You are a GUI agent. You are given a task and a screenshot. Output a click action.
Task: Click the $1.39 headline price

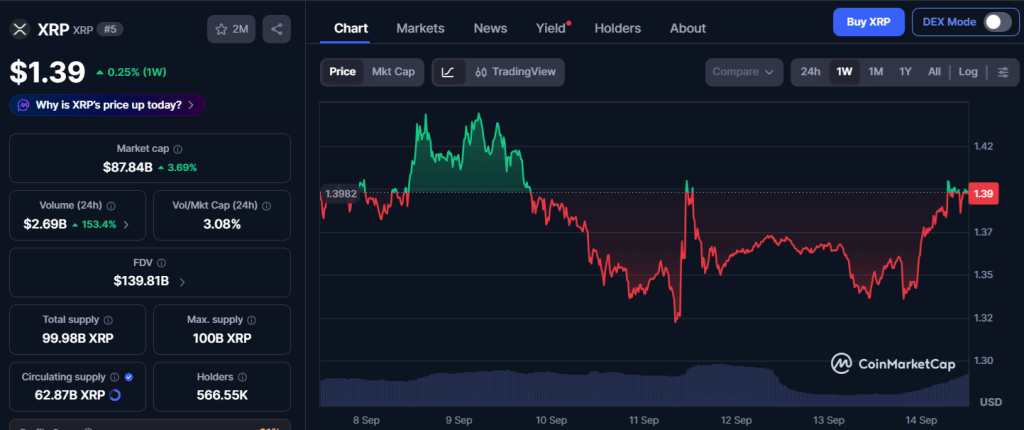tap(48, 72)
